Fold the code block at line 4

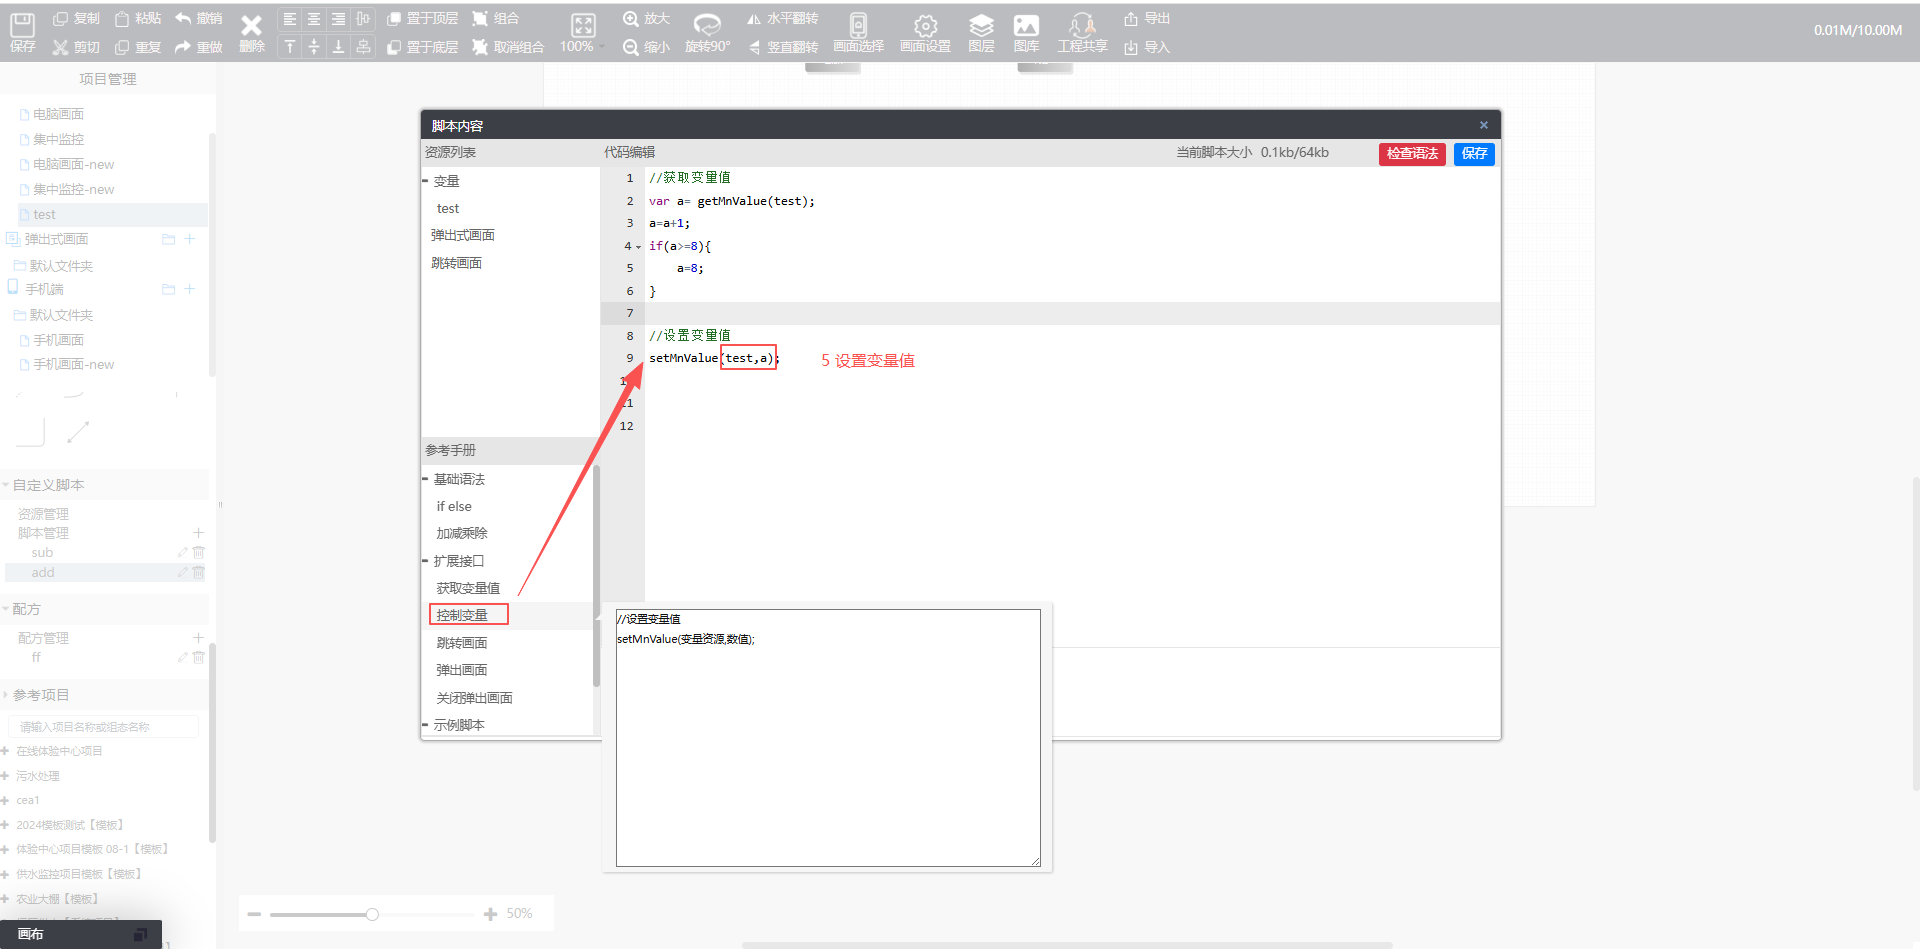click(639, 247)
